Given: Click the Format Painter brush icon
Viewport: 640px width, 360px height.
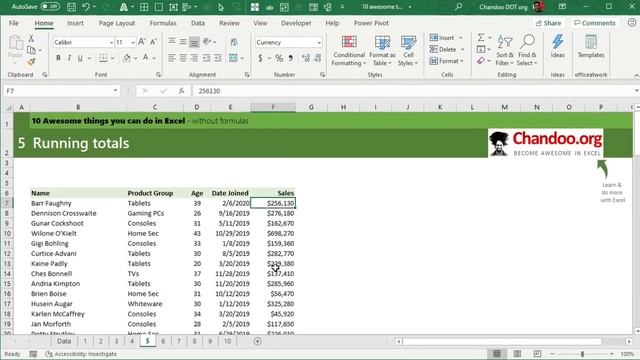Looking at the screenshot, I should [31, 62].
